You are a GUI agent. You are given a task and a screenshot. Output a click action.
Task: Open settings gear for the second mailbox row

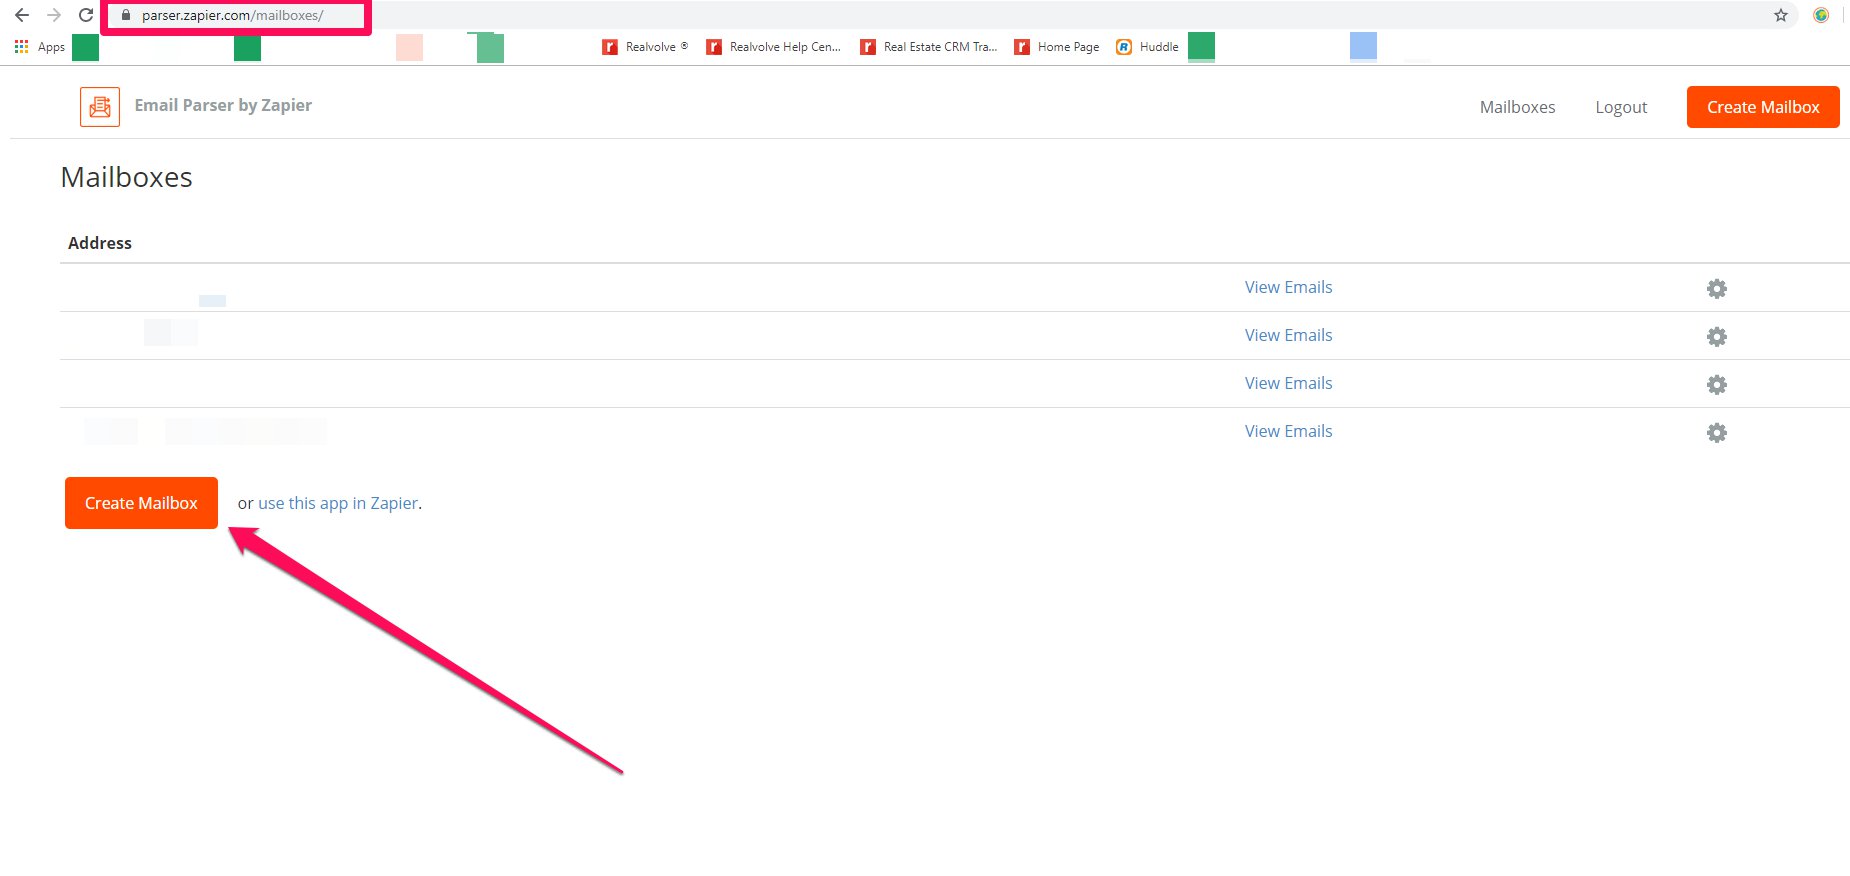click(x=1716, y=337)
